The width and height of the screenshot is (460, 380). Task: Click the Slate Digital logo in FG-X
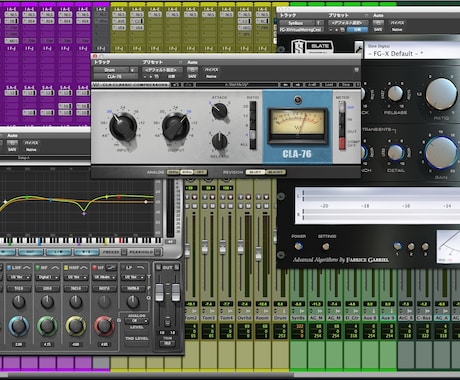[x=312, y=47]
